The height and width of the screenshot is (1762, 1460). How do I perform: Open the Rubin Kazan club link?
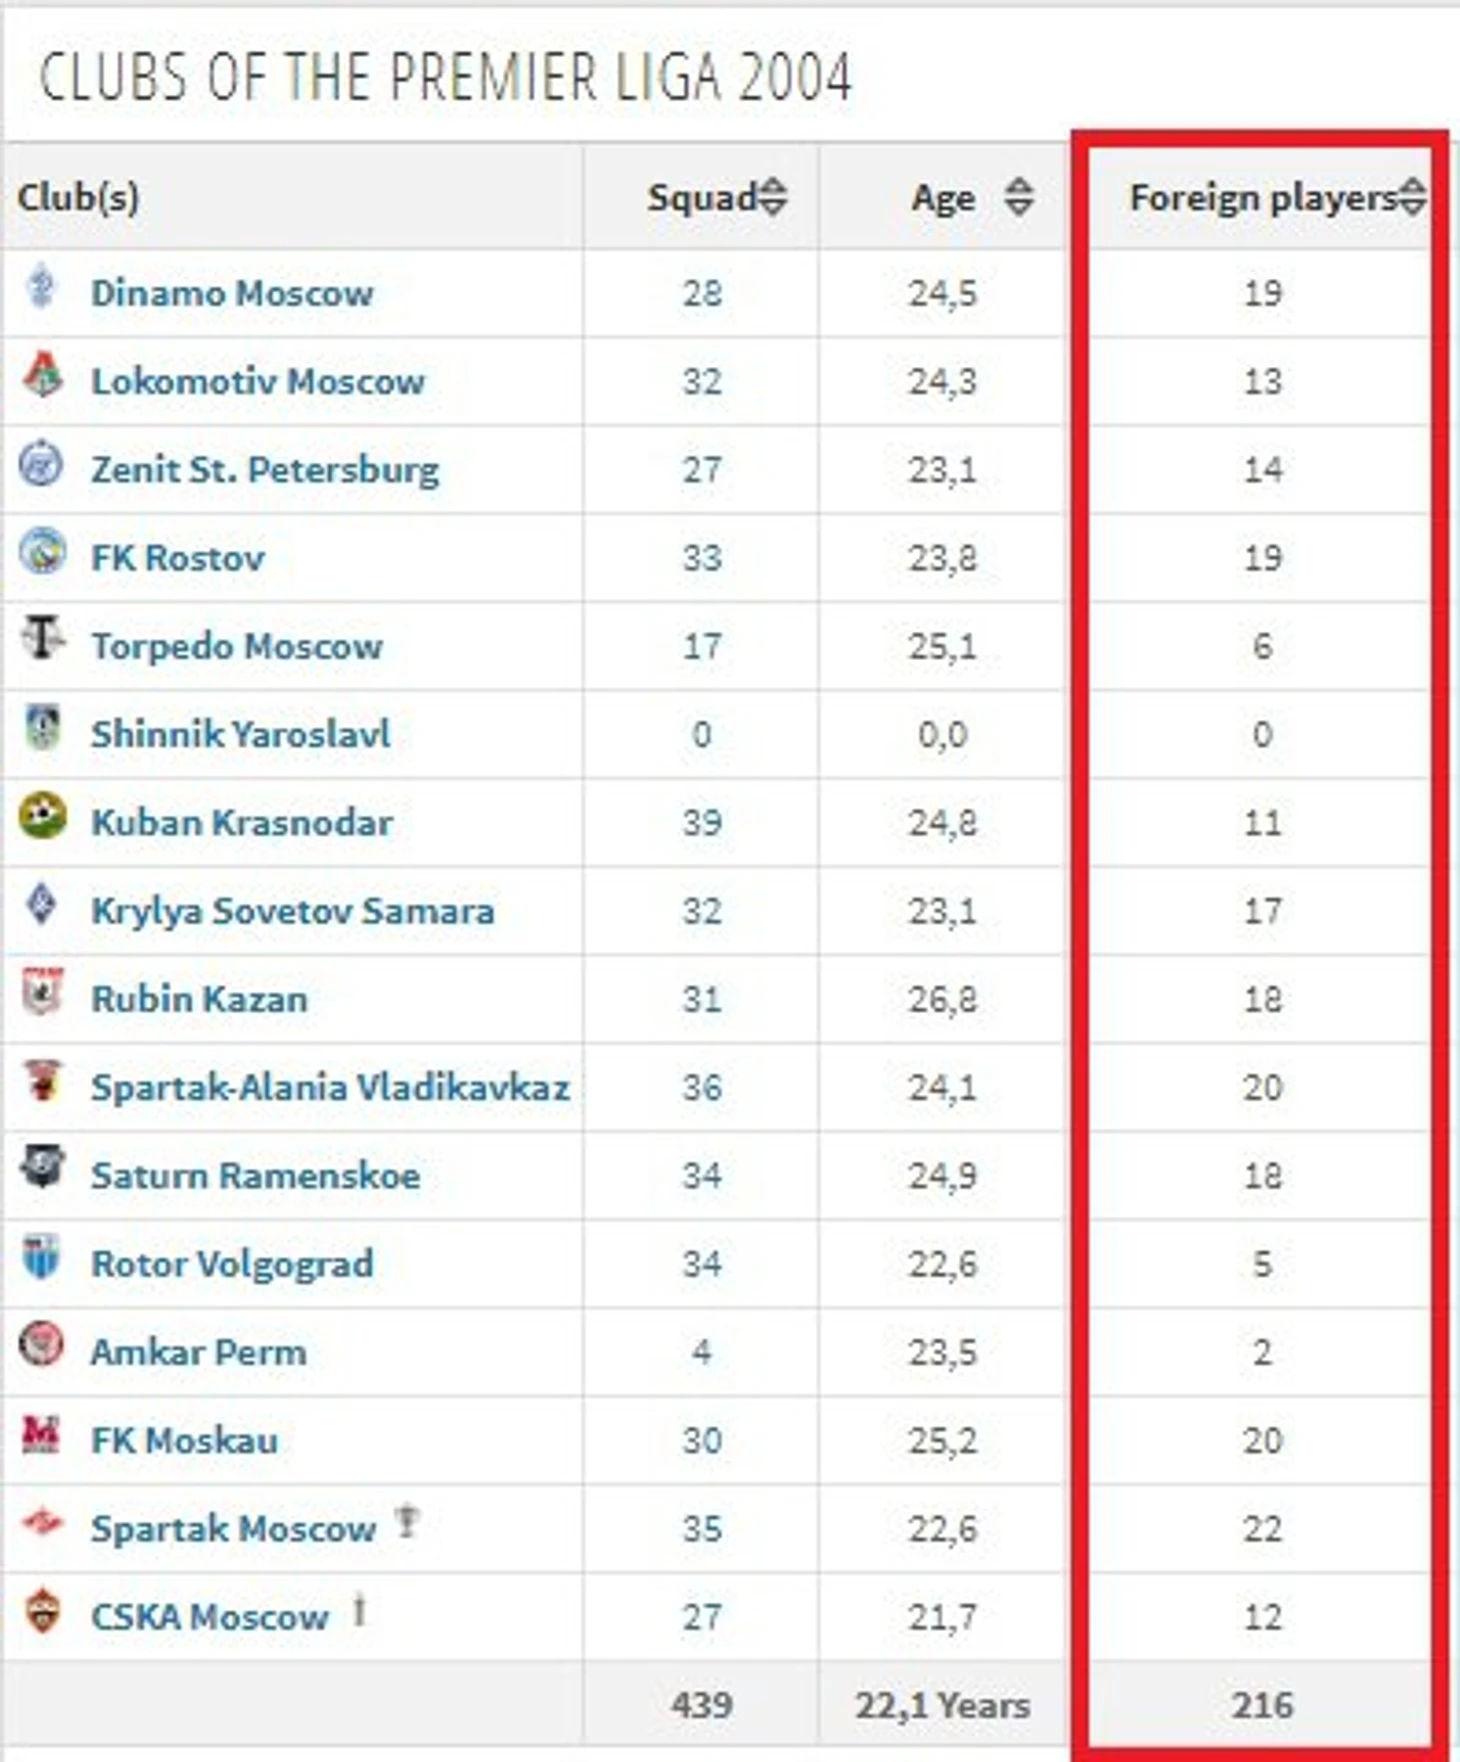click(199, 999)
